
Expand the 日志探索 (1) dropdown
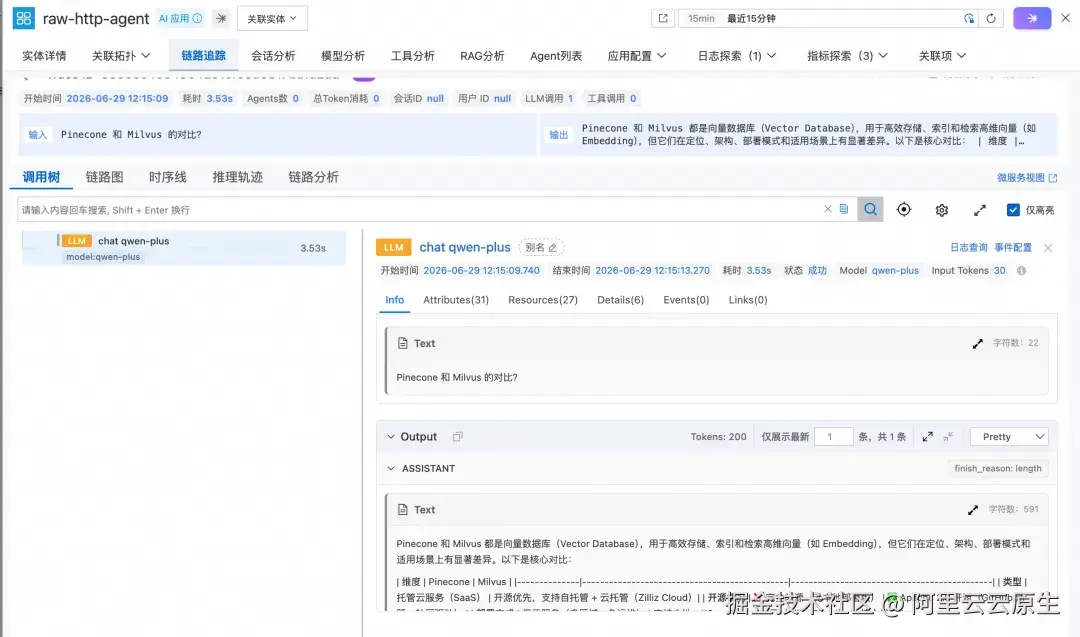click(x=737, y=56)
